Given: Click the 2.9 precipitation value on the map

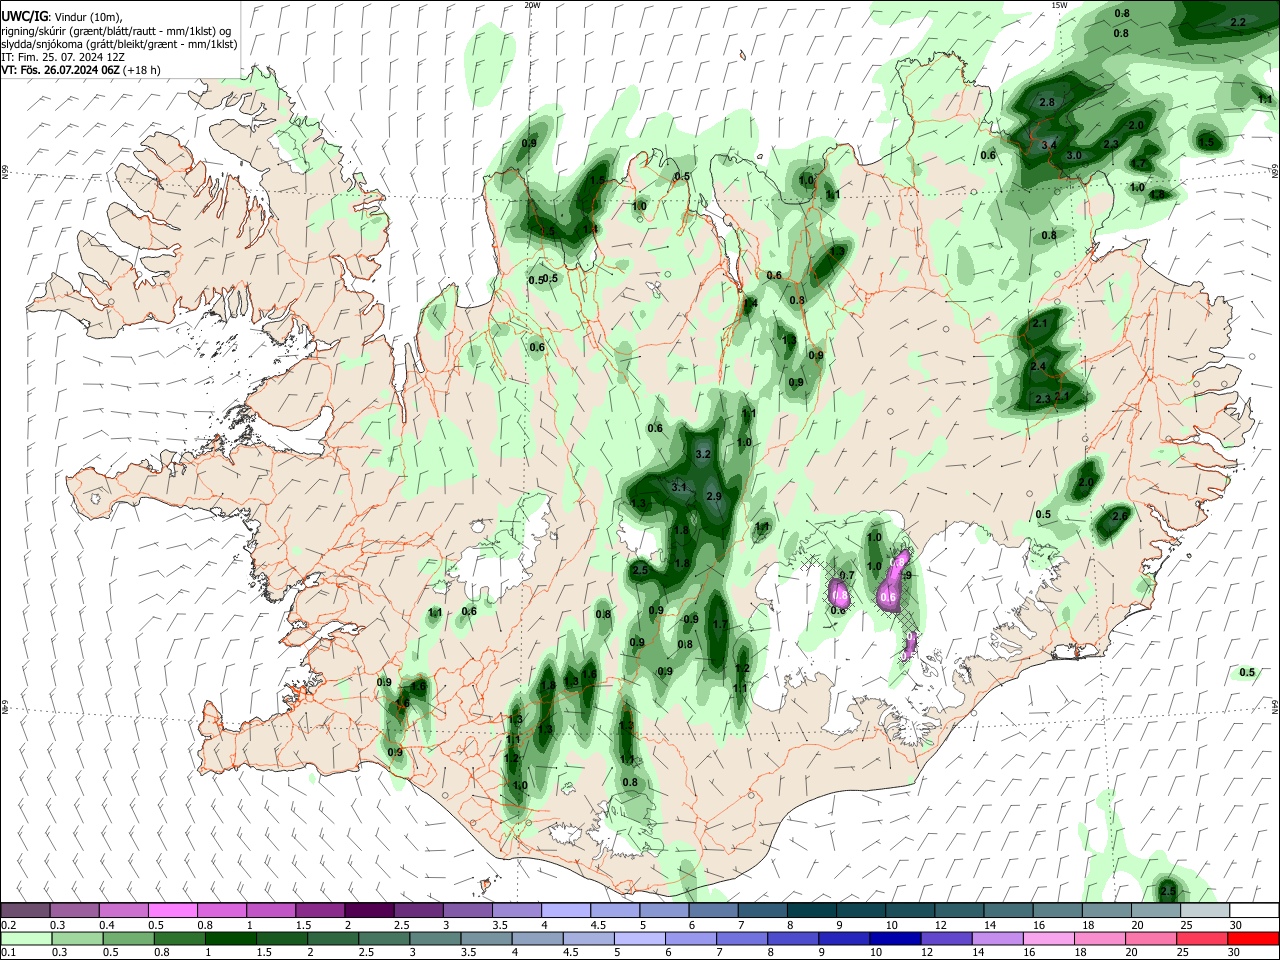Looking at the screenshot, I should pyautogui.click(x=714, y=497).
